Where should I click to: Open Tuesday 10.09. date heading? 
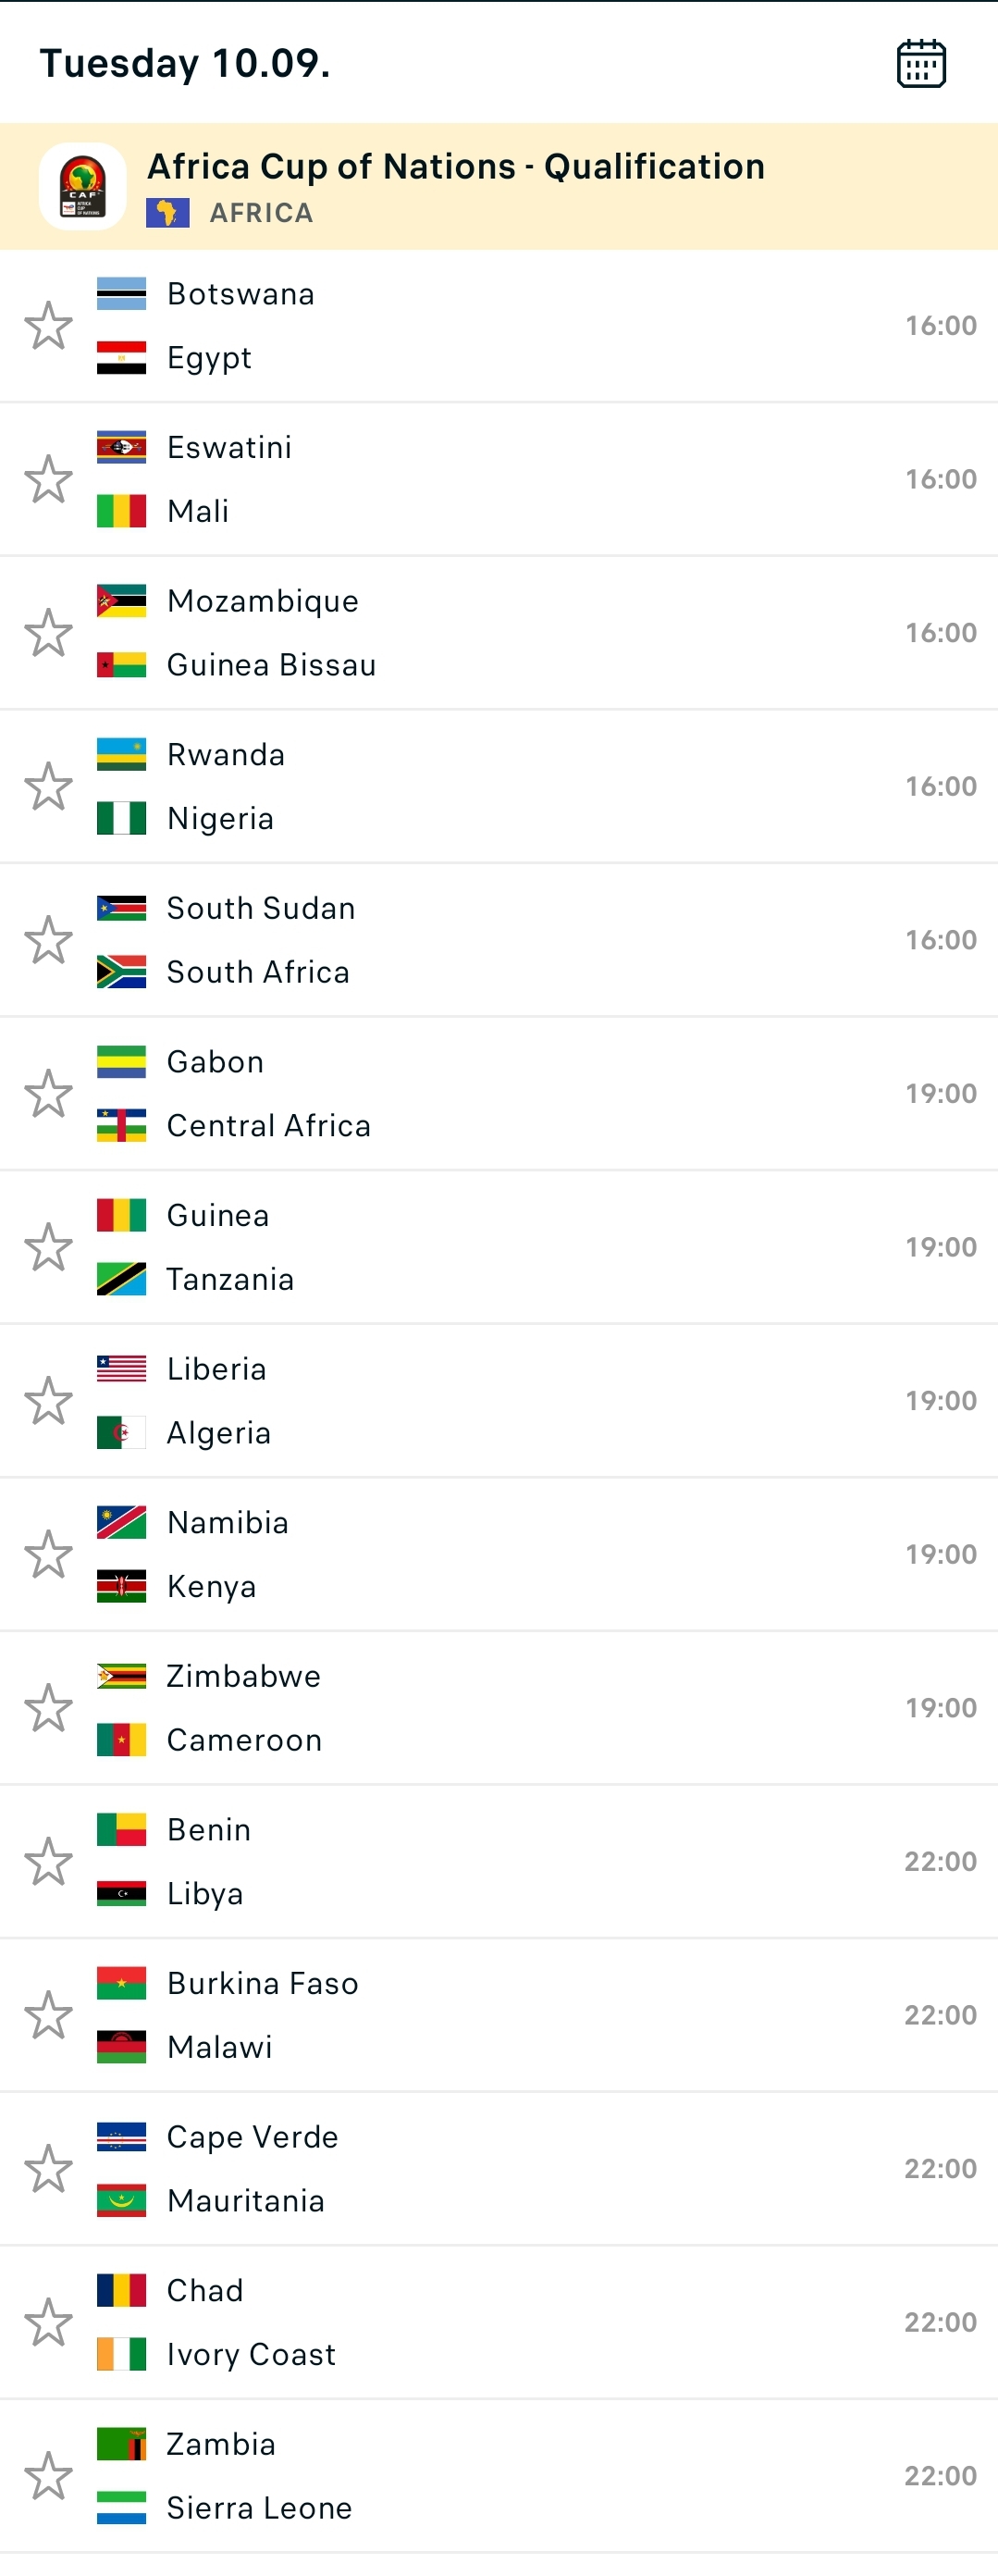[x=185, y=64]
